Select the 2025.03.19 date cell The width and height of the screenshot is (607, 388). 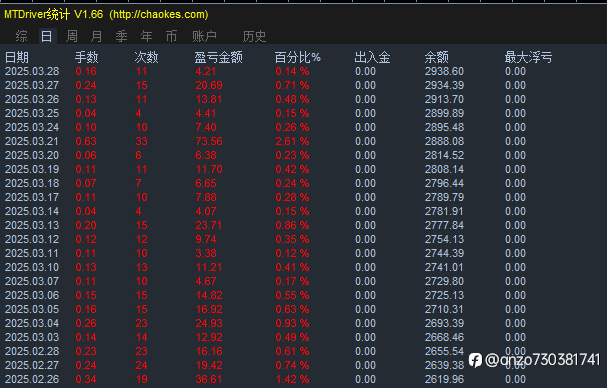tap(32, 169)
